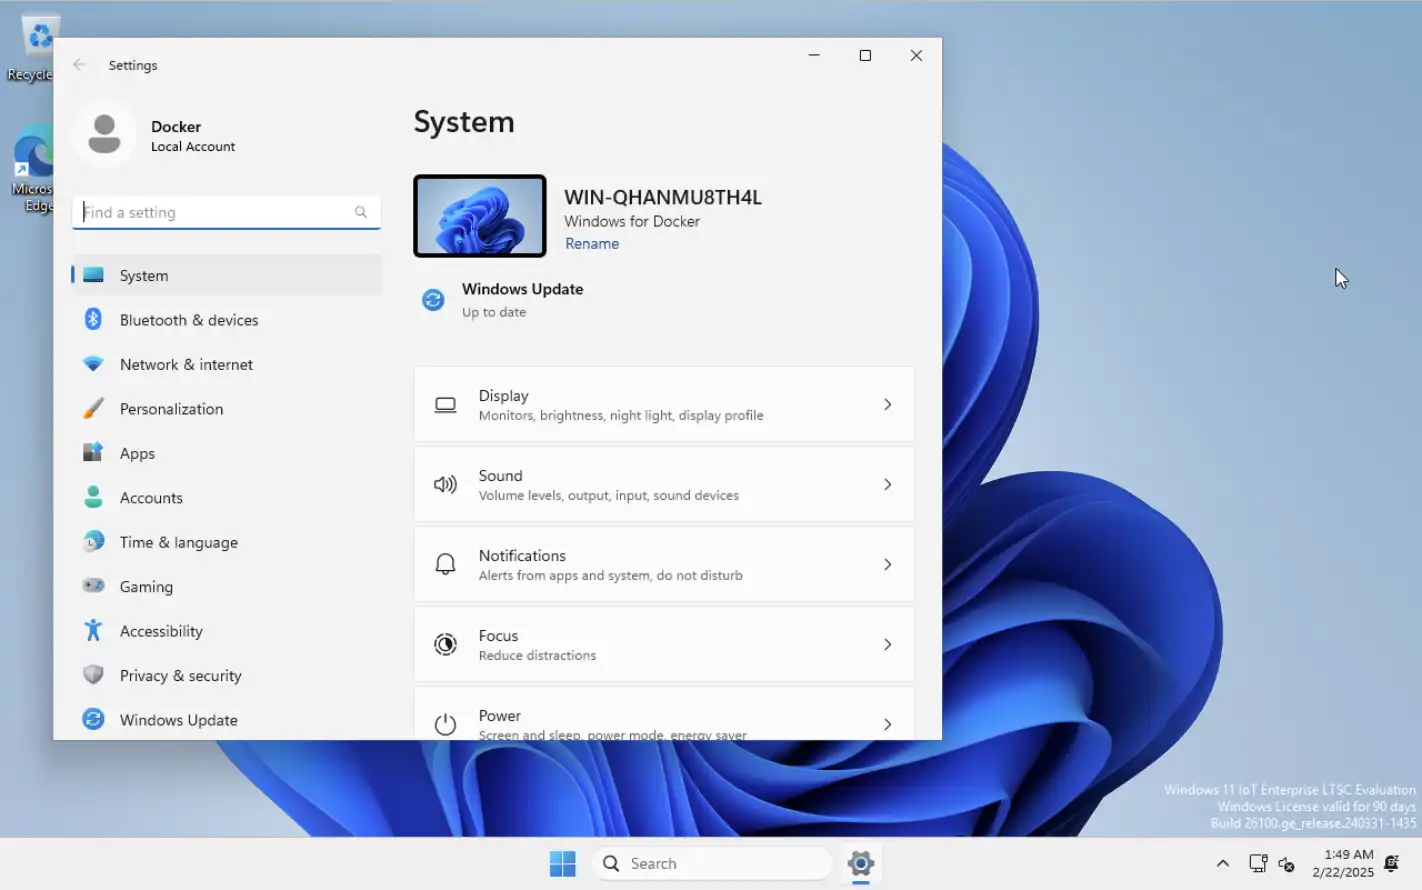This screenshot has width=1422, height=890.
Task: Click the search magnifier icon in Find a setting
Action: 361,212
